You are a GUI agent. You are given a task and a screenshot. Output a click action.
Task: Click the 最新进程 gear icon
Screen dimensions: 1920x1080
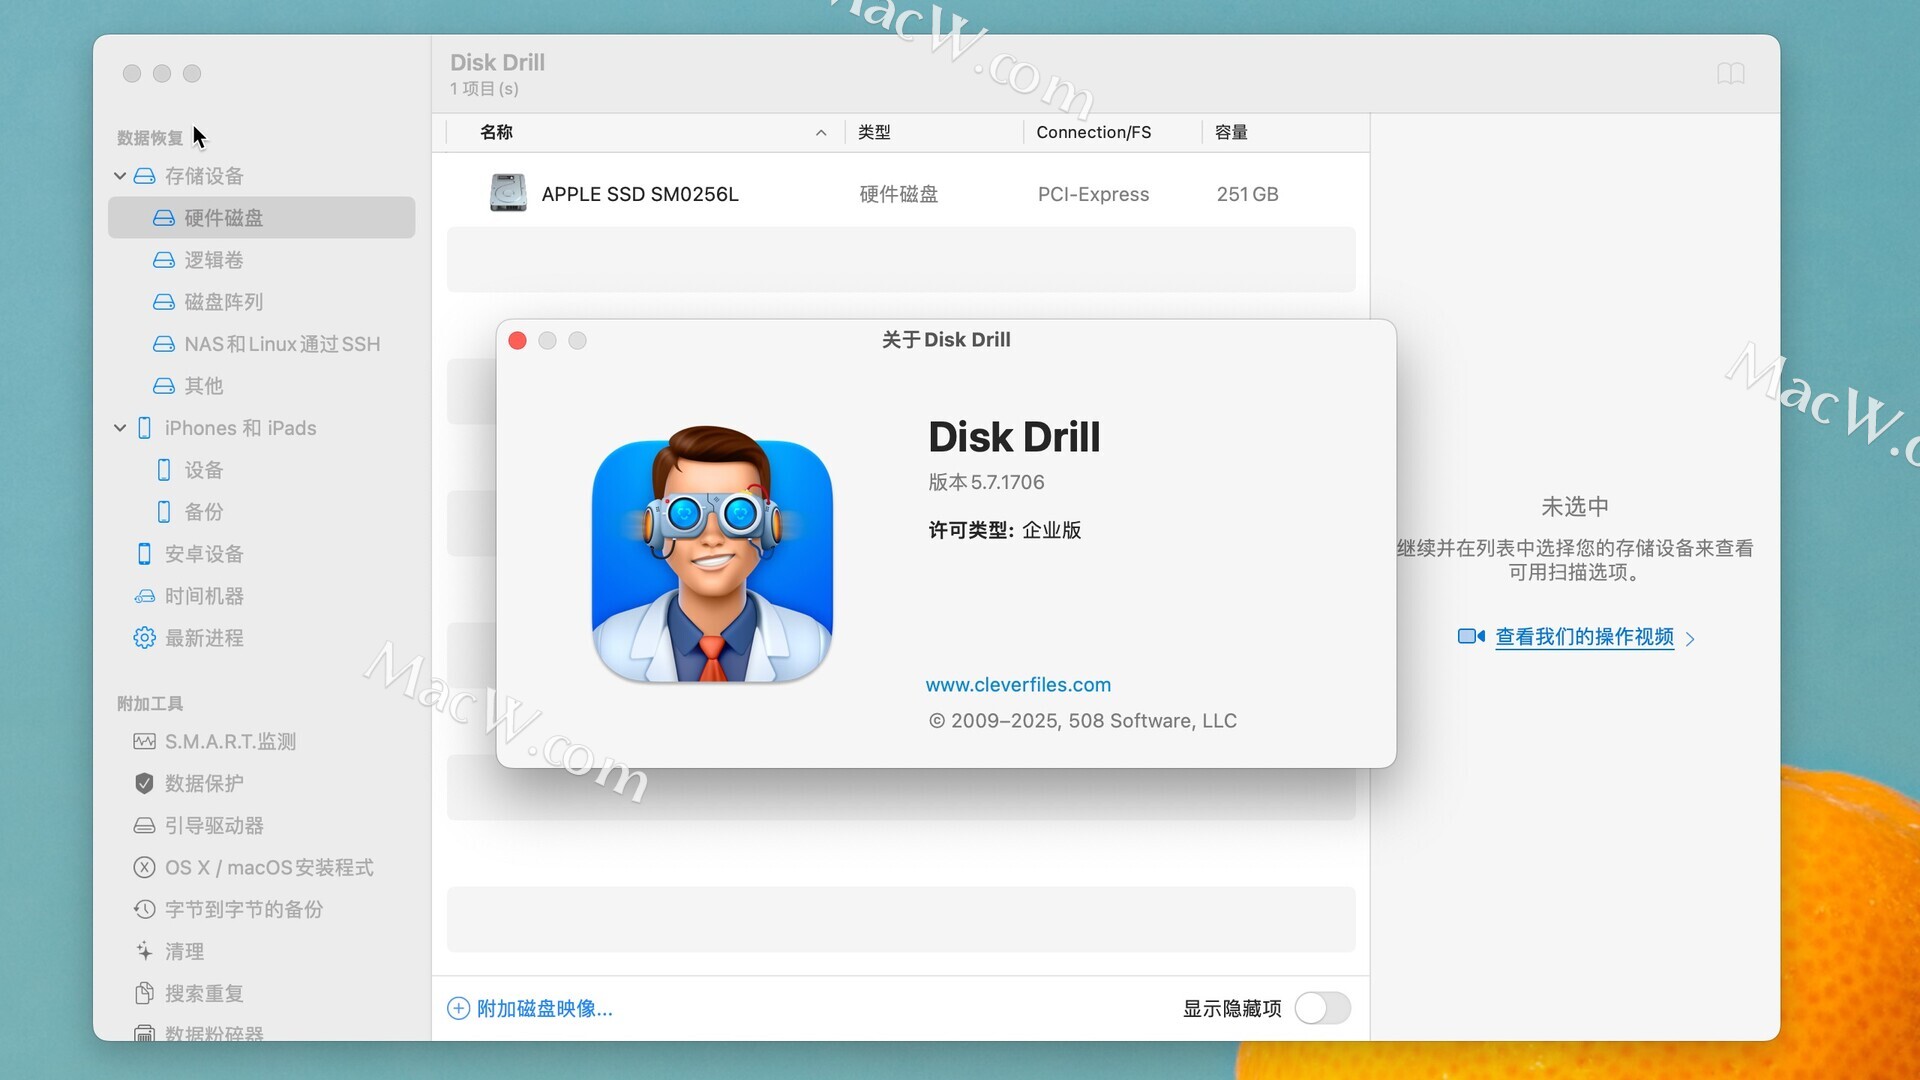[x=144, y=638]
